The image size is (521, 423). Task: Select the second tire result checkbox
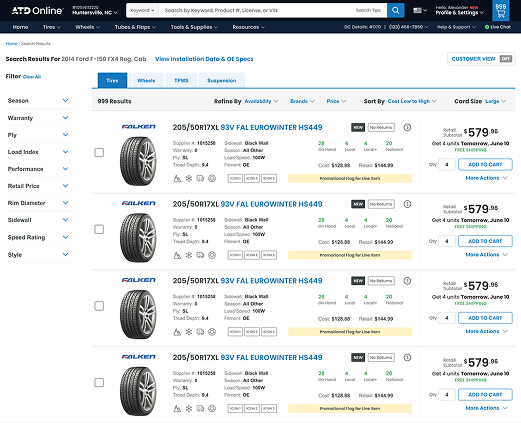click(x=99, y=229)
